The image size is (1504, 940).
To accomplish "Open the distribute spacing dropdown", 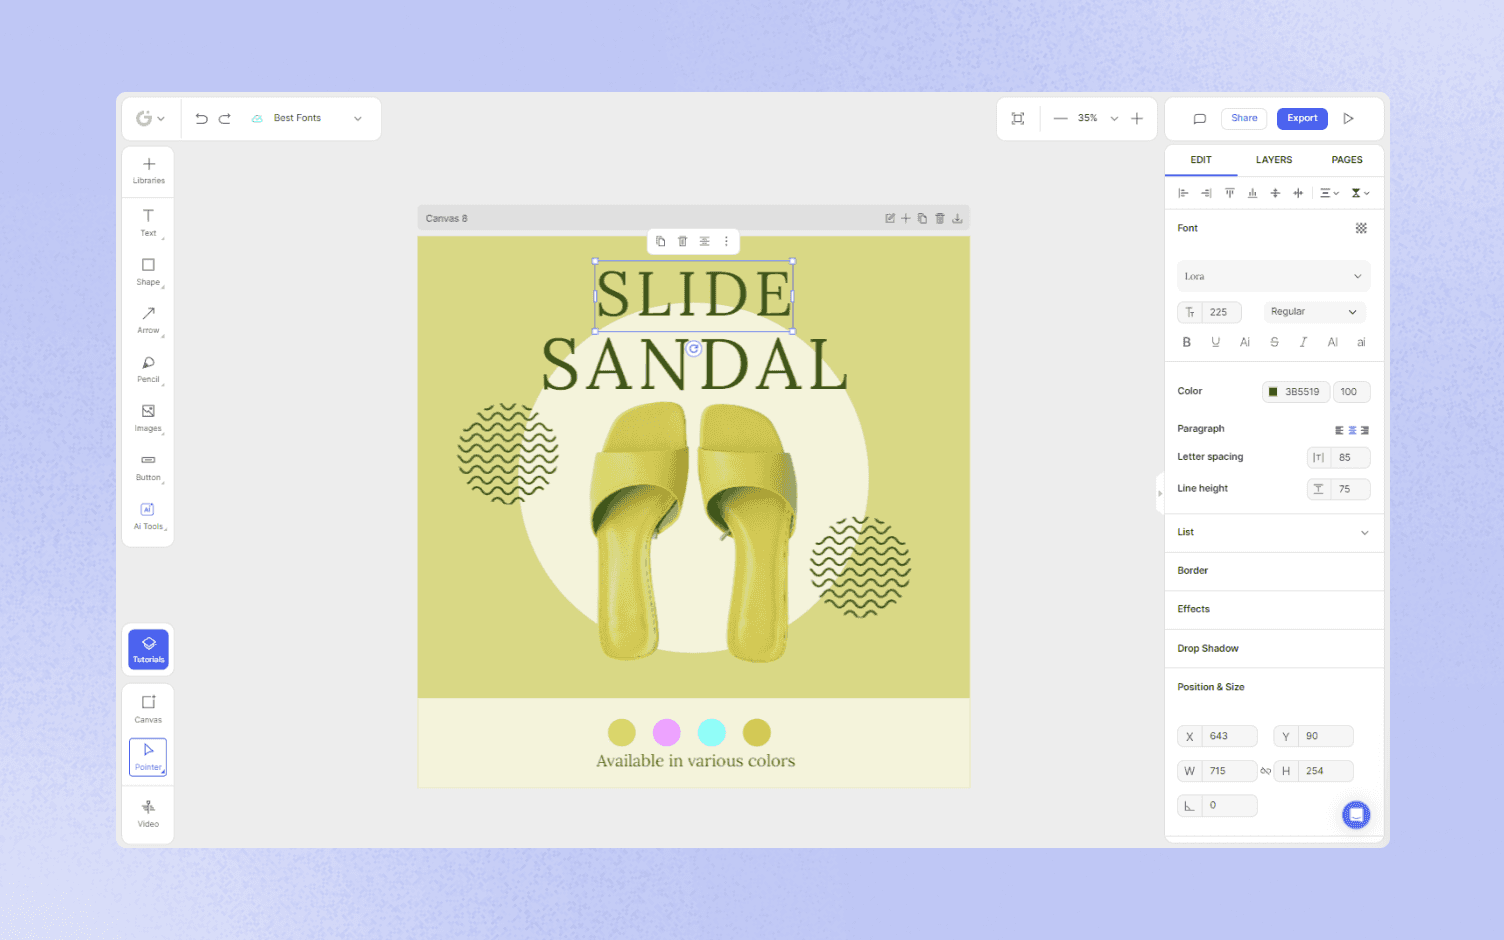I will (x=1329, y=193).
